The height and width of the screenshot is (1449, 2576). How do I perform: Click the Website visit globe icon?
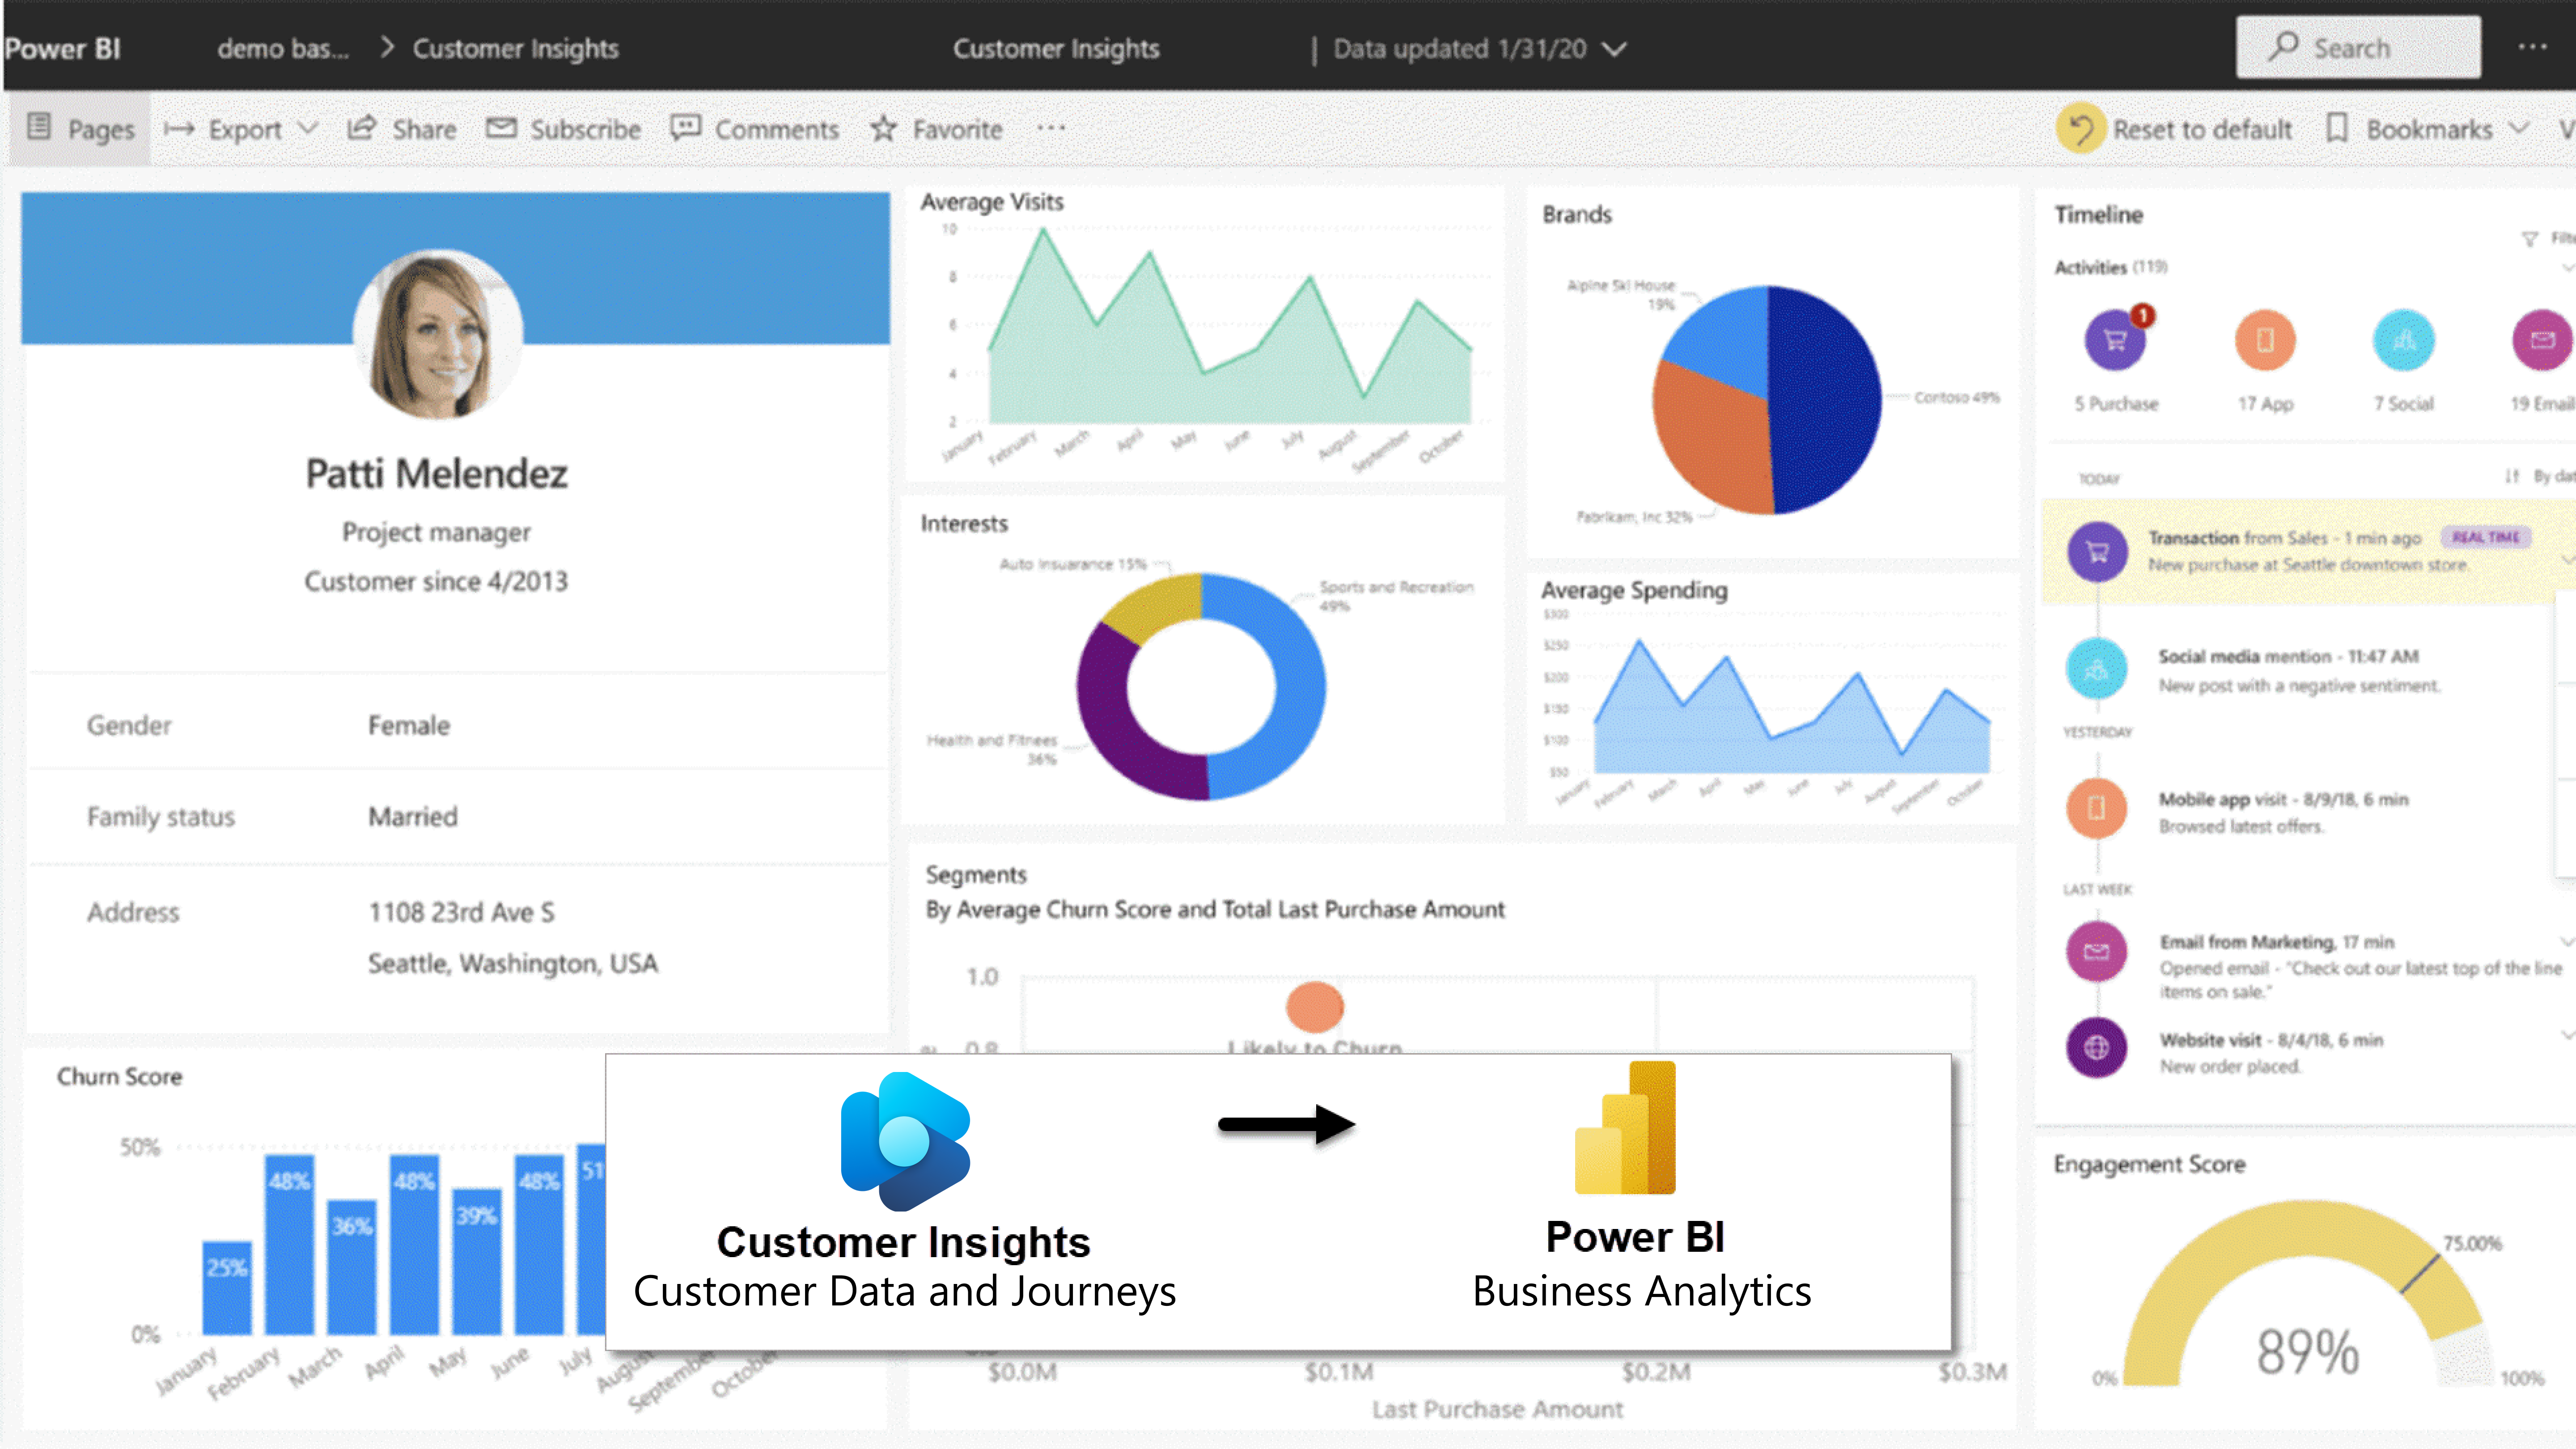coord(2096,1047)
